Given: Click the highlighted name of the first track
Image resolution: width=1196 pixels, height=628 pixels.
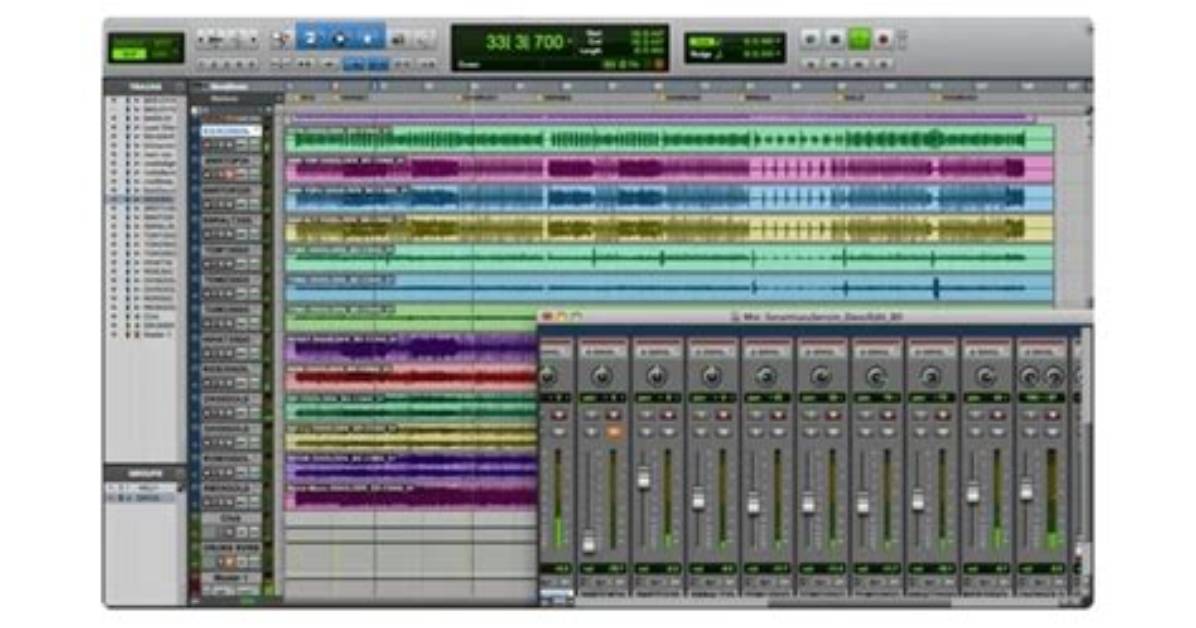Looking at the screenshot, I should click(231, 131).
